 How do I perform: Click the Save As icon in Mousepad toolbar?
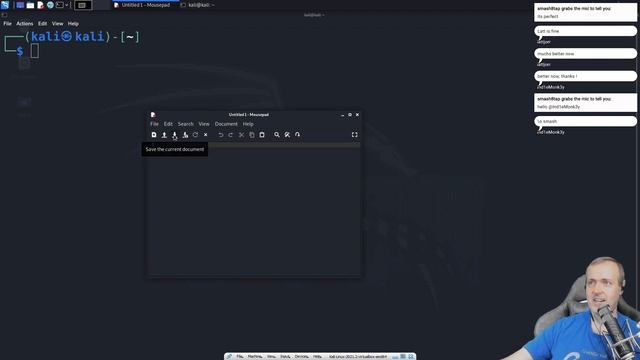185,135
